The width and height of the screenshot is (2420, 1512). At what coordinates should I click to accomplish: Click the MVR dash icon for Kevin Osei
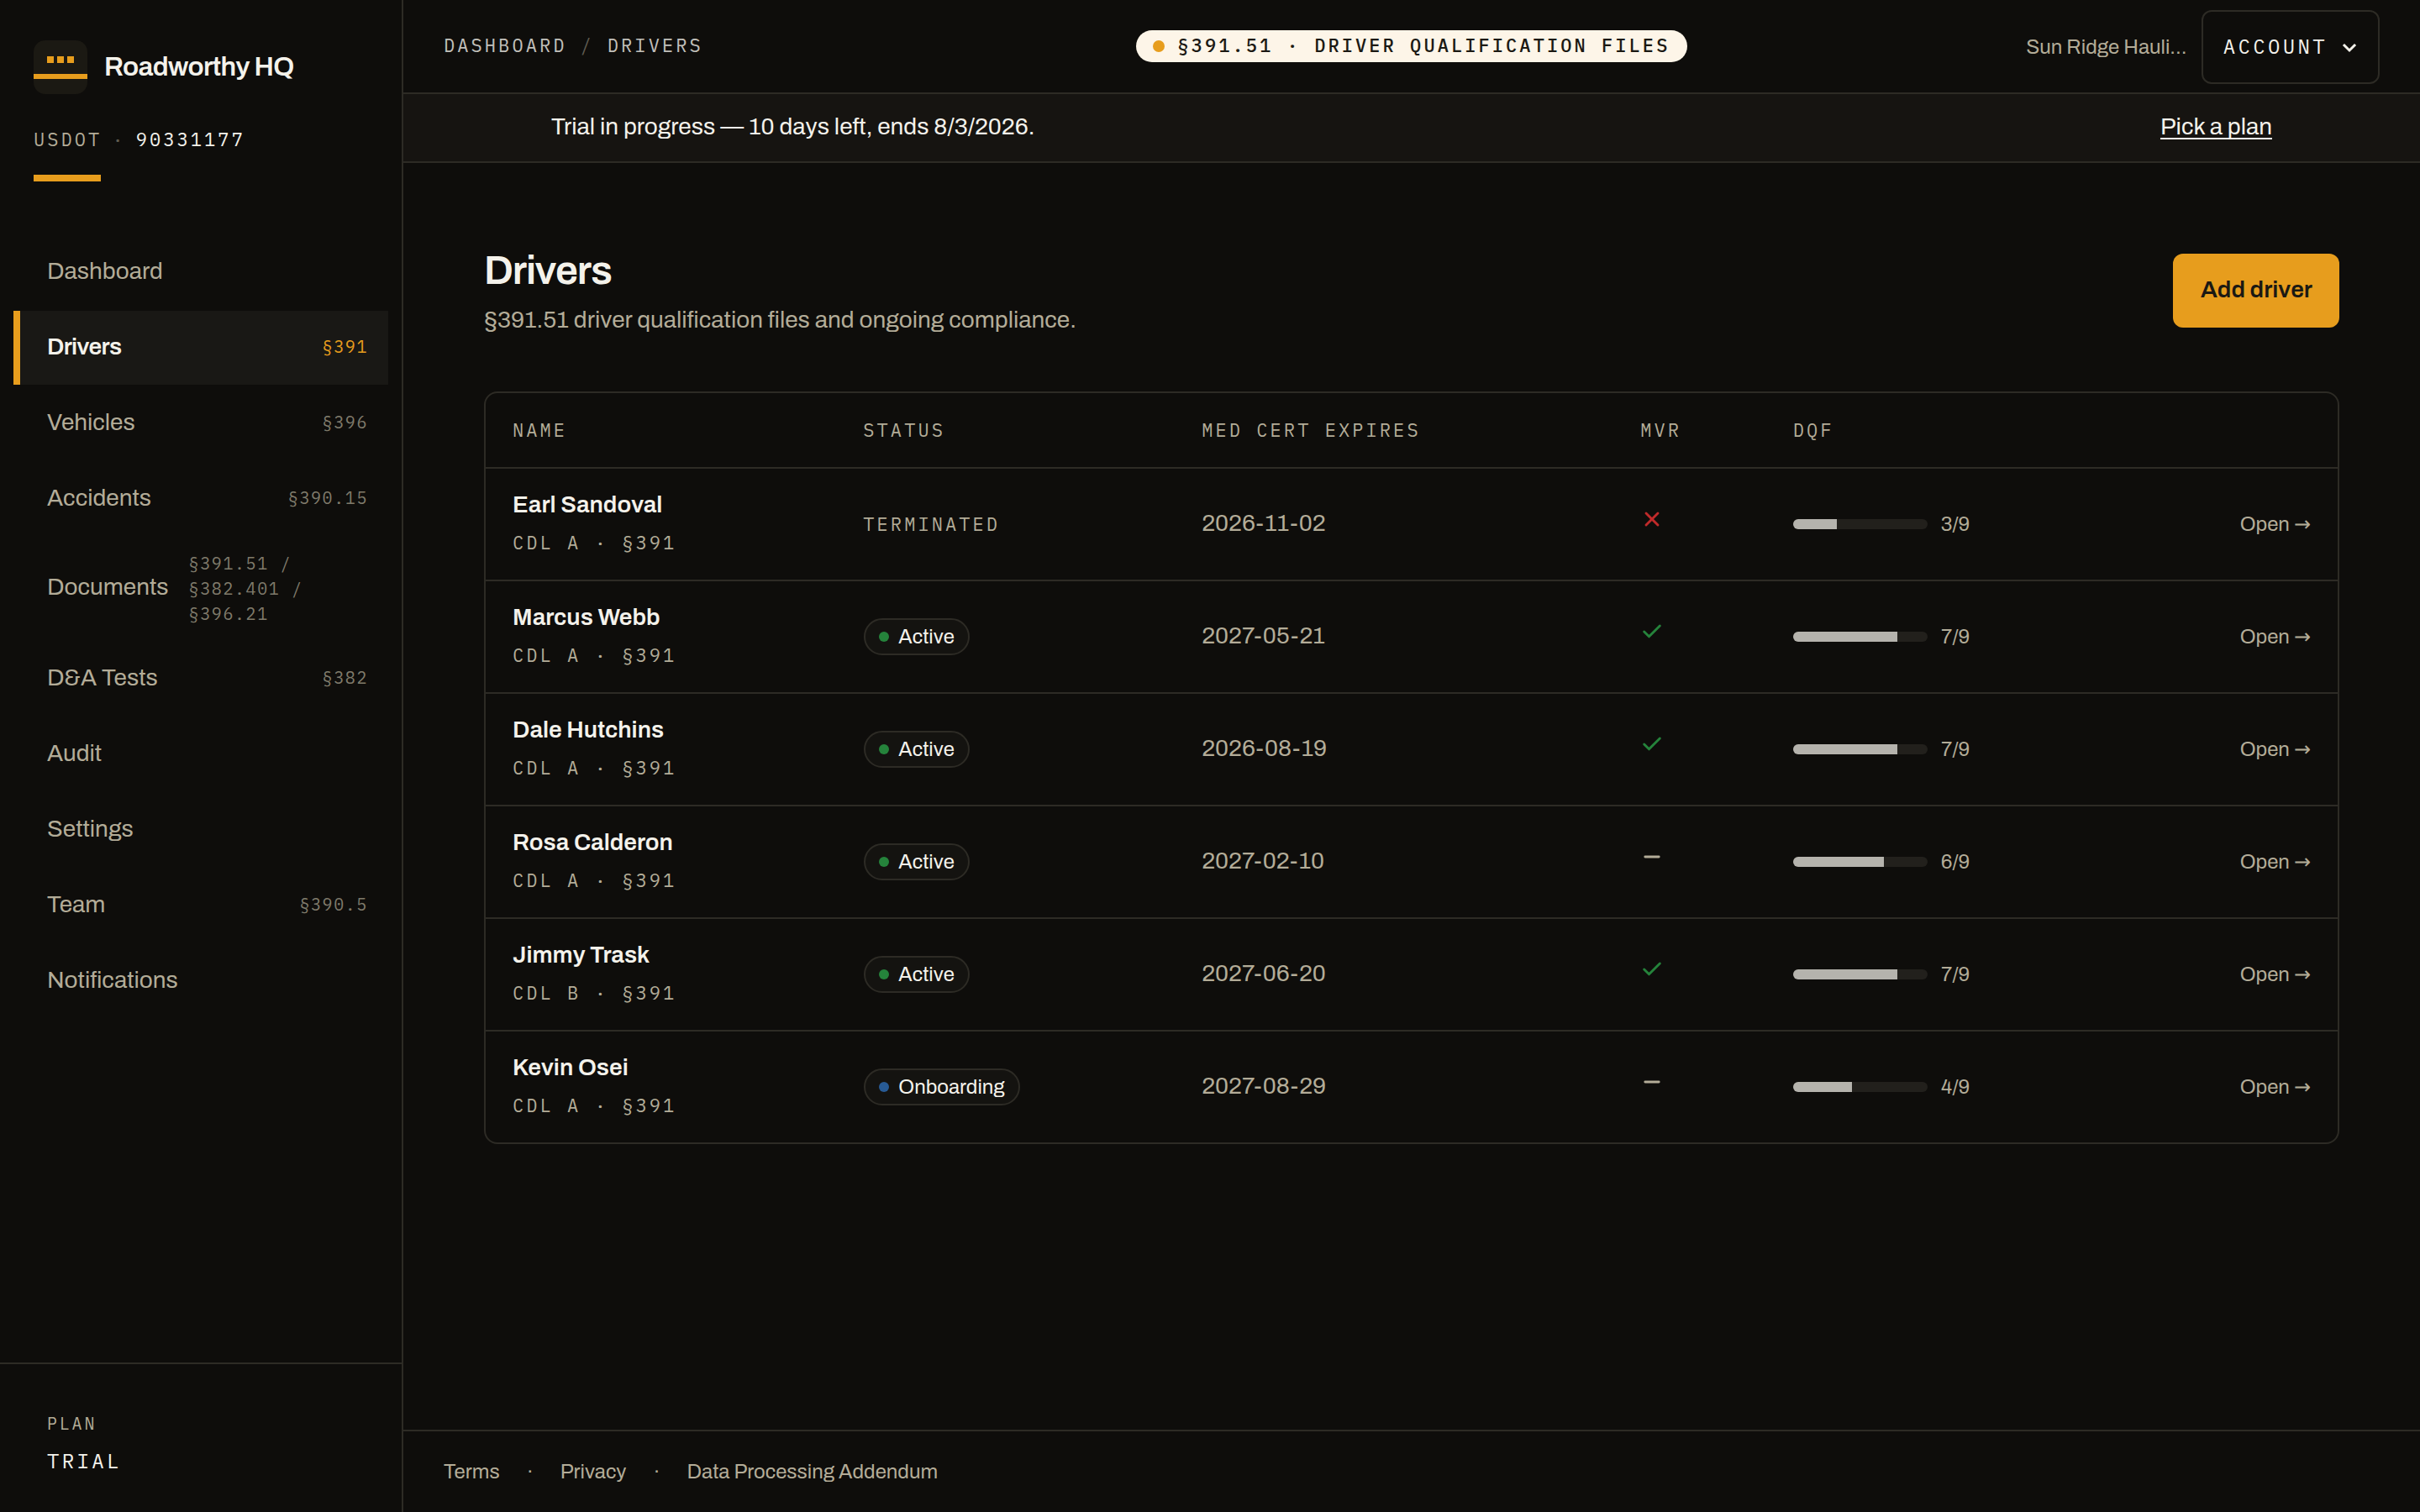pos(1652,1082)
